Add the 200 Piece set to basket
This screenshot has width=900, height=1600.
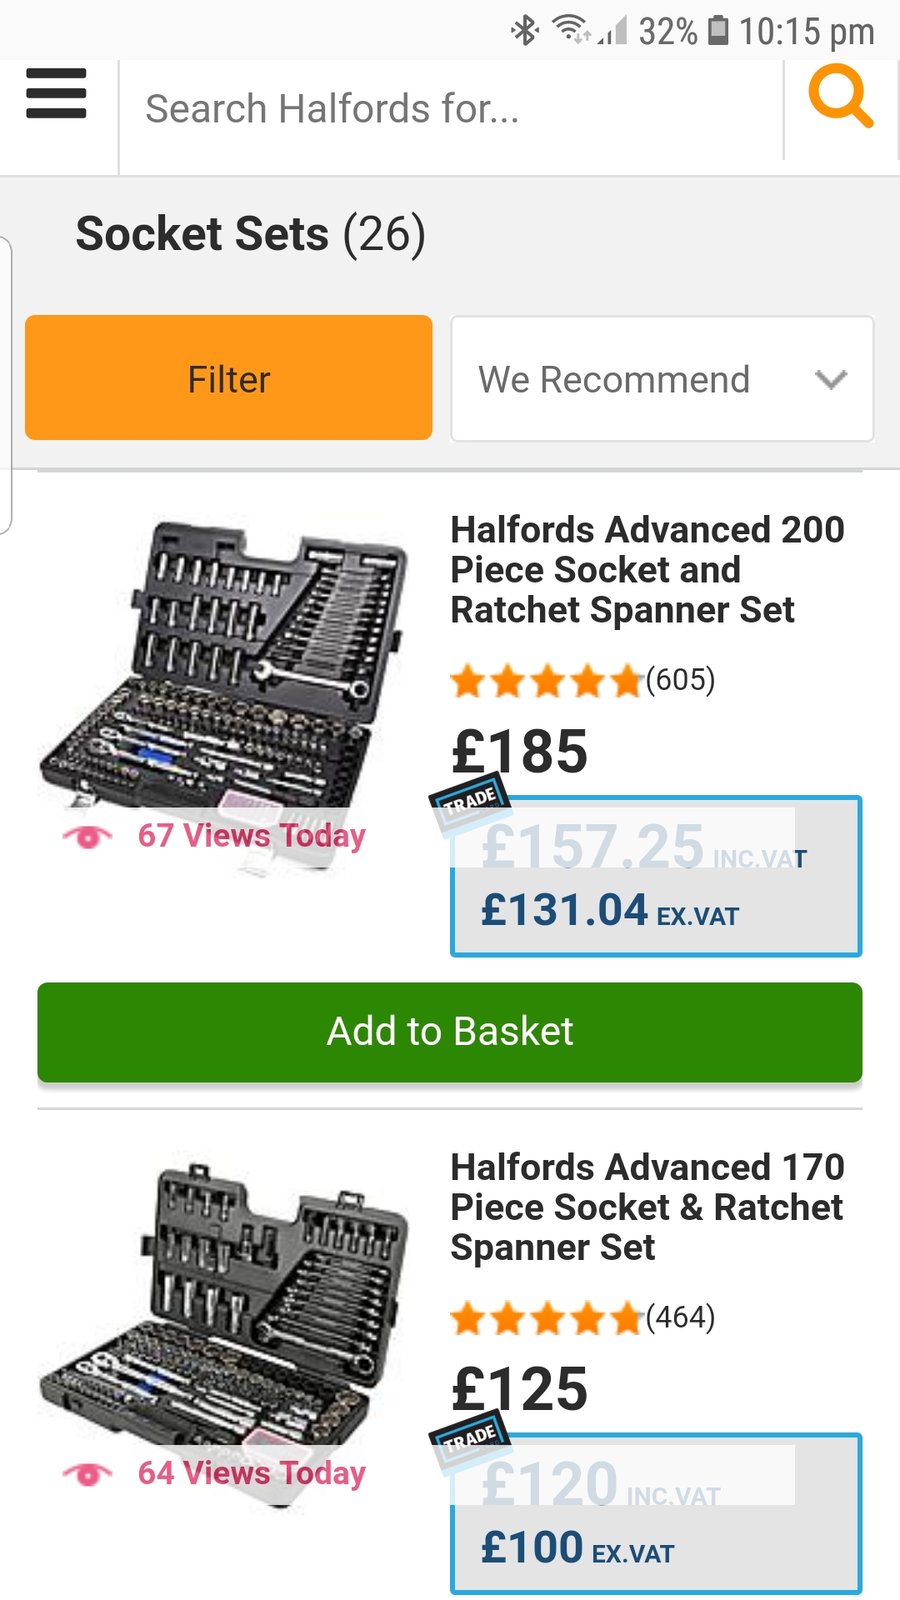coord(450,1032)
